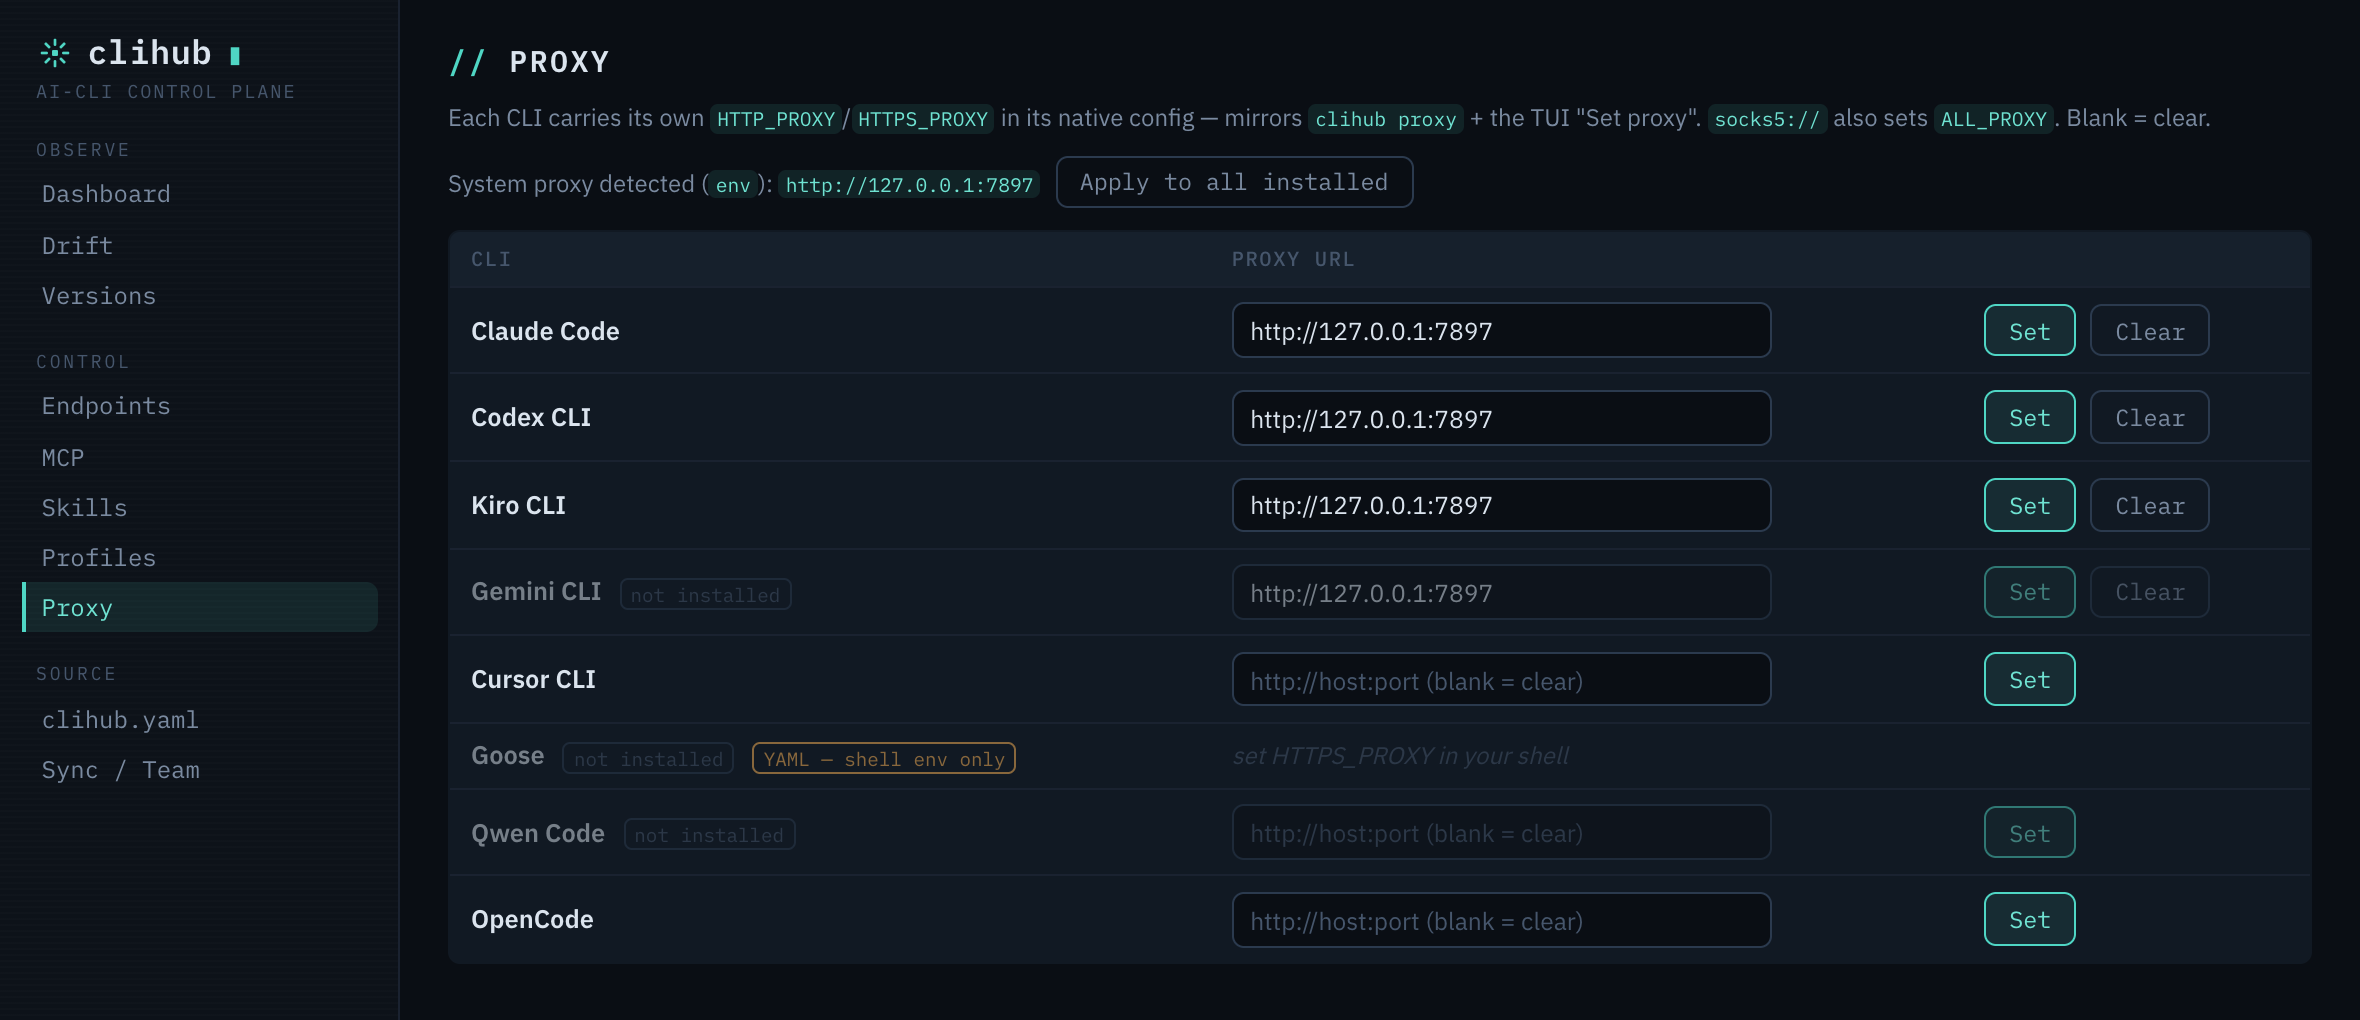Click the Qwen Code proxy URL input
This screenshot has height=1020, width=2360.
point(1501,833)
